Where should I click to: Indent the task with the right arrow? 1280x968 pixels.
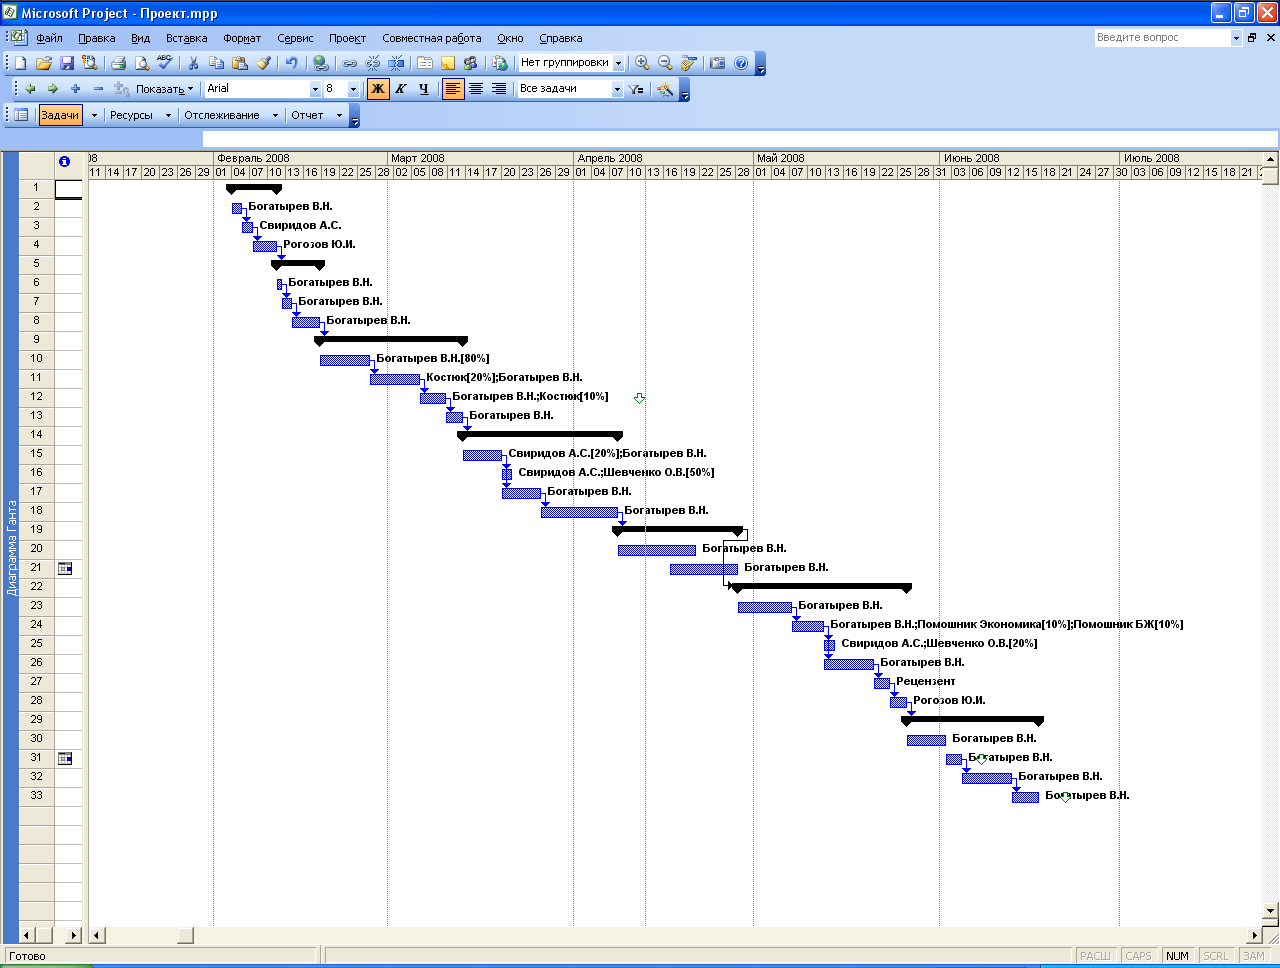(53, 89)
